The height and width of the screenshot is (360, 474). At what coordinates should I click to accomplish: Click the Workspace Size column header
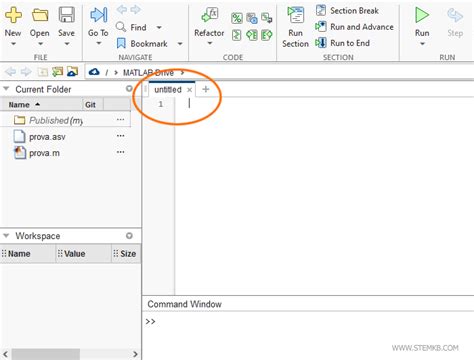coord(126,254)
